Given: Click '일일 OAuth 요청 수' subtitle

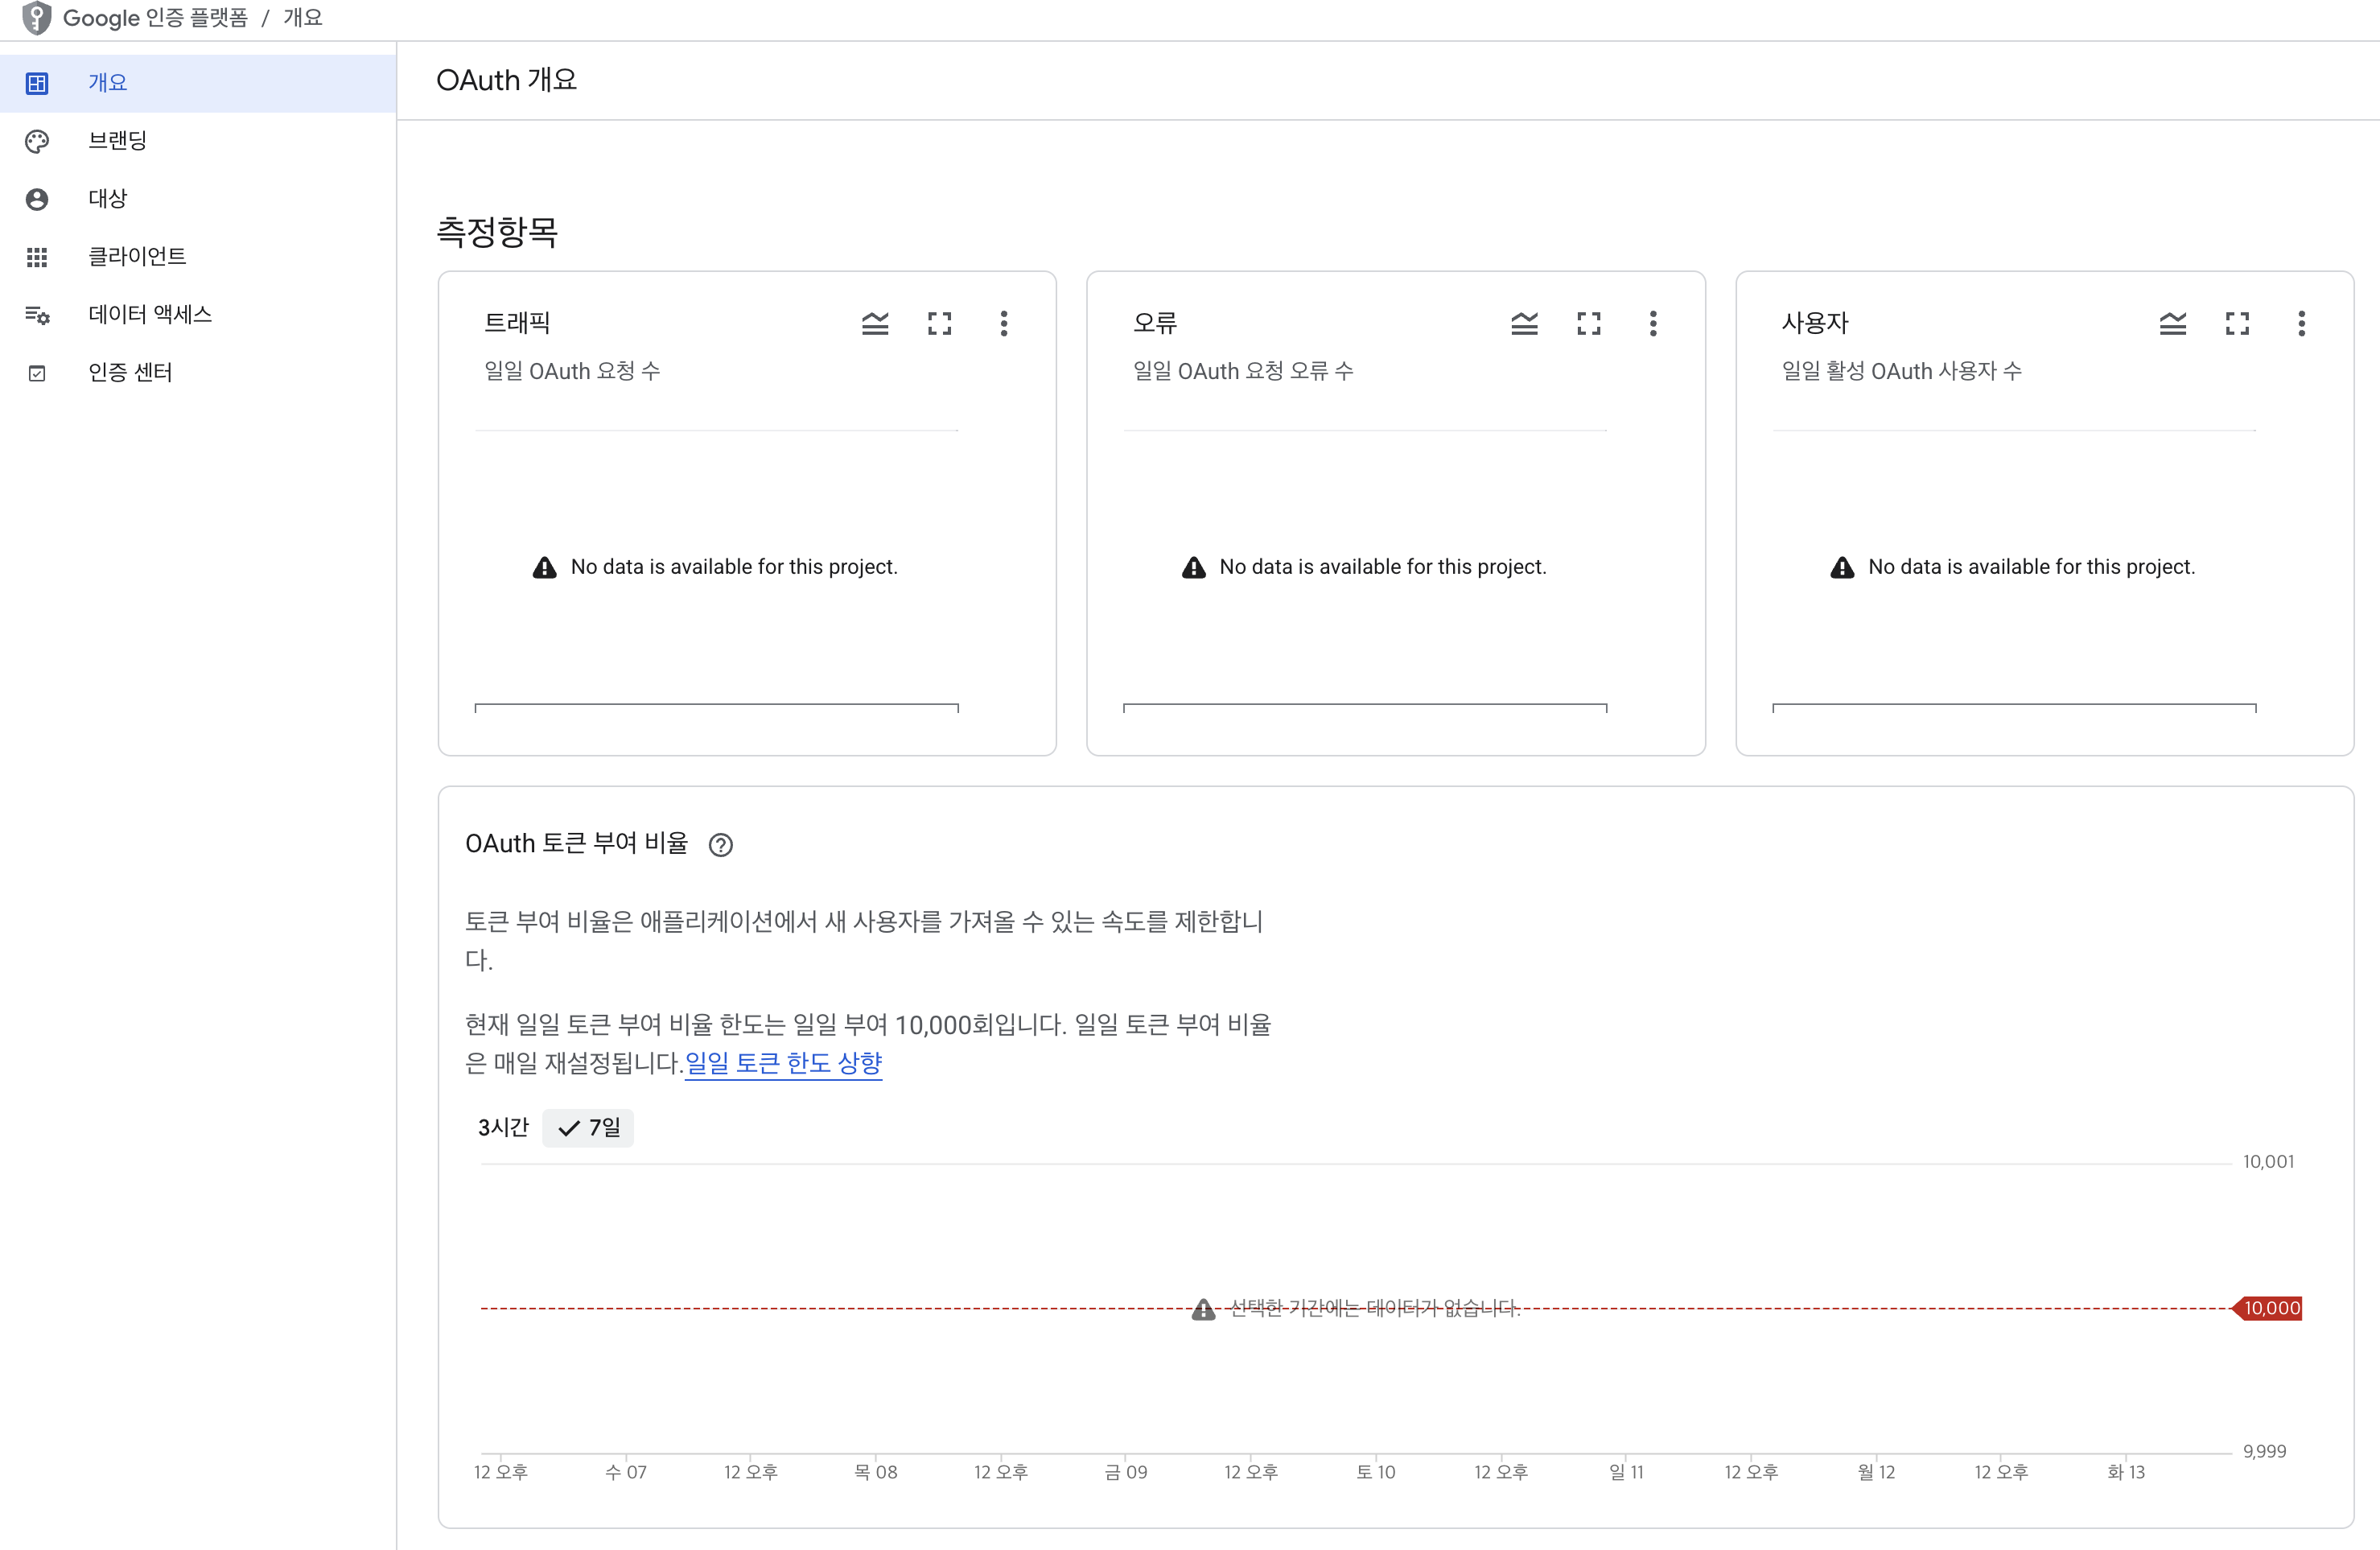Looking at the screenshot, I should point(572,371).
